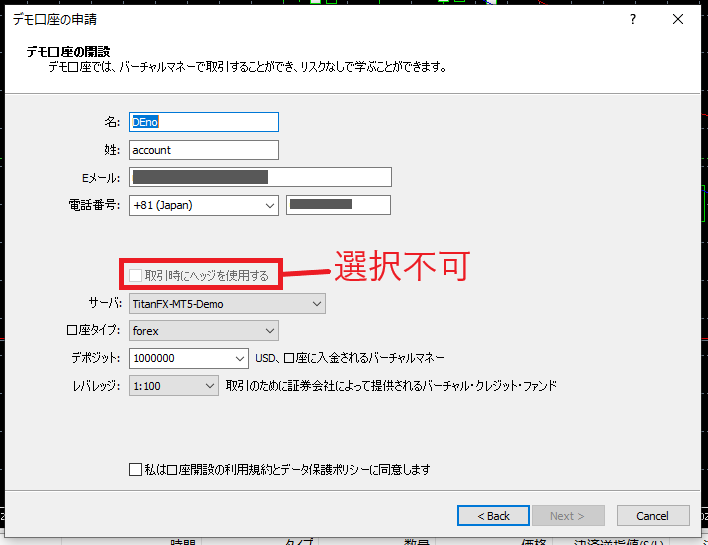Viewport: 708px width, 545px height.
Task: Click the 口座タイプ: label
Action: point(93,331)
